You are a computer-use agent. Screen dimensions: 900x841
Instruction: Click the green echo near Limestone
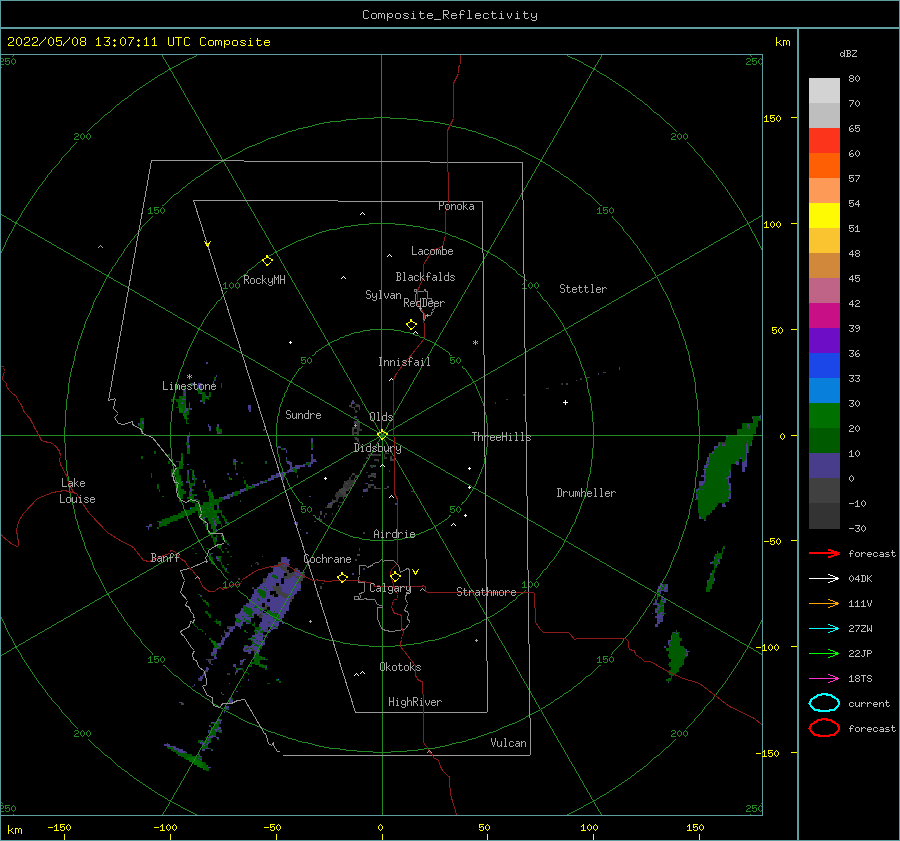tap(184, 405)
